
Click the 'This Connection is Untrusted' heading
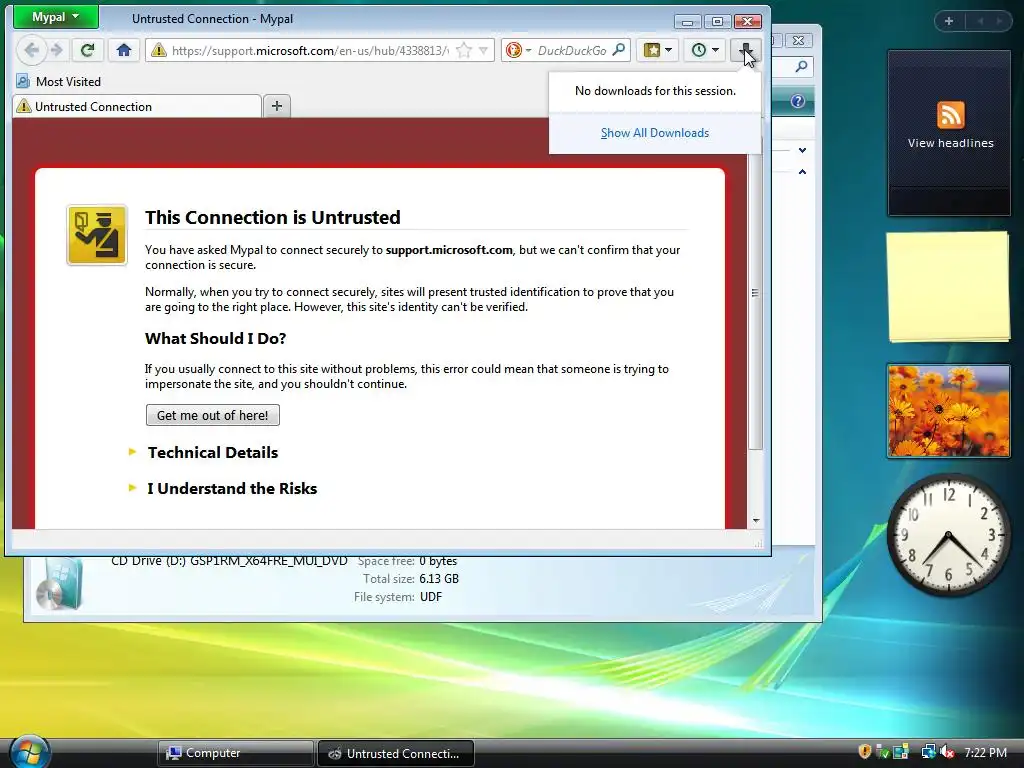pyautogui.click(x=272, y=217)
